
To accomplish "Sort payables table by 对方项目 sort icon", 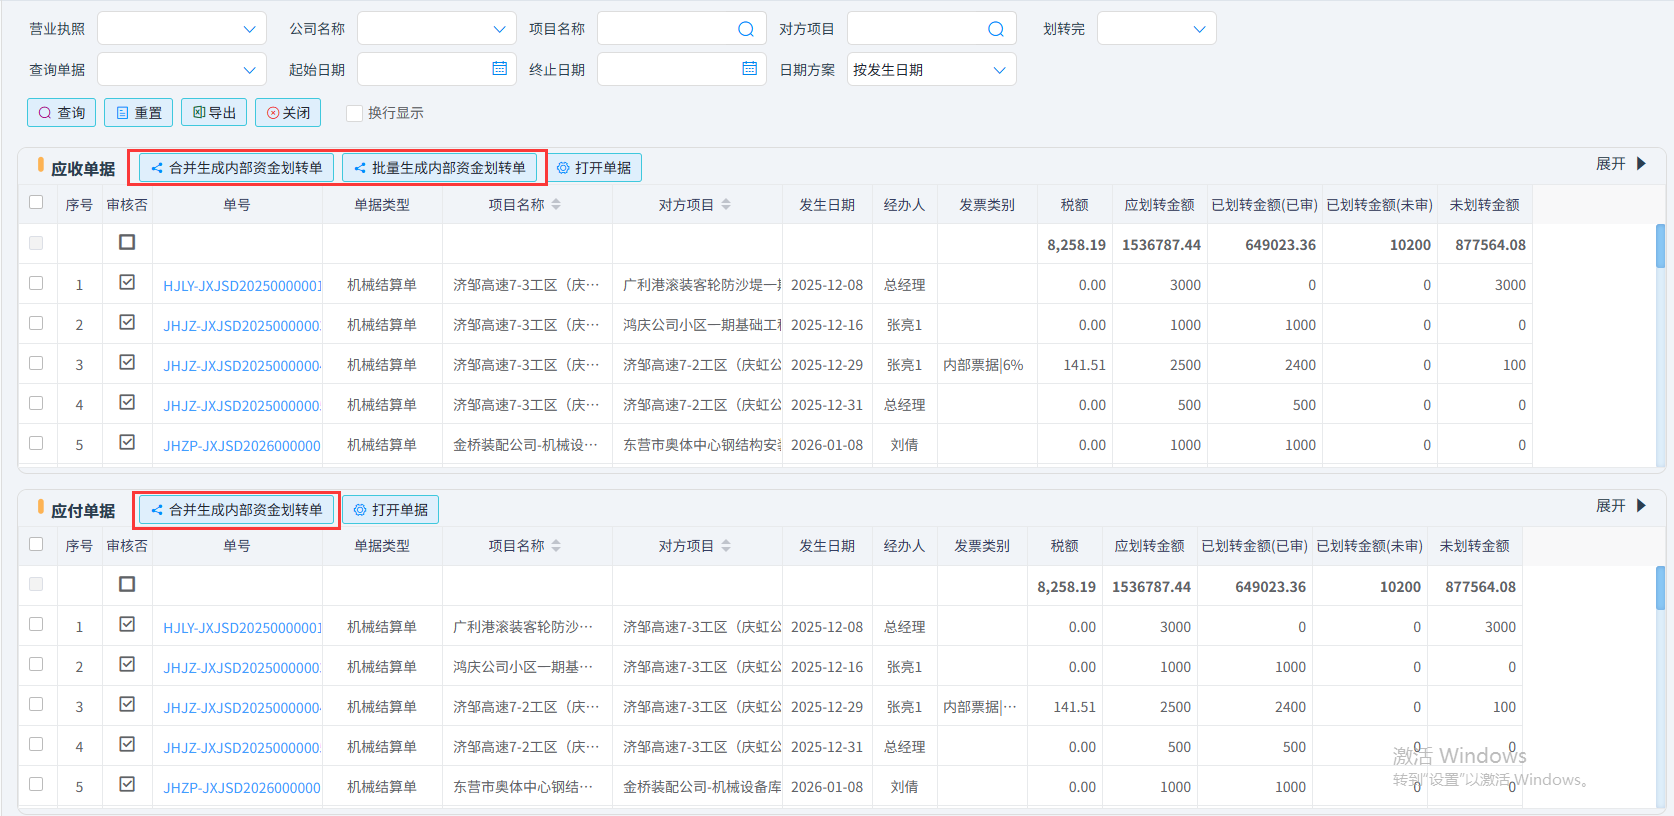I will point(726,546).
